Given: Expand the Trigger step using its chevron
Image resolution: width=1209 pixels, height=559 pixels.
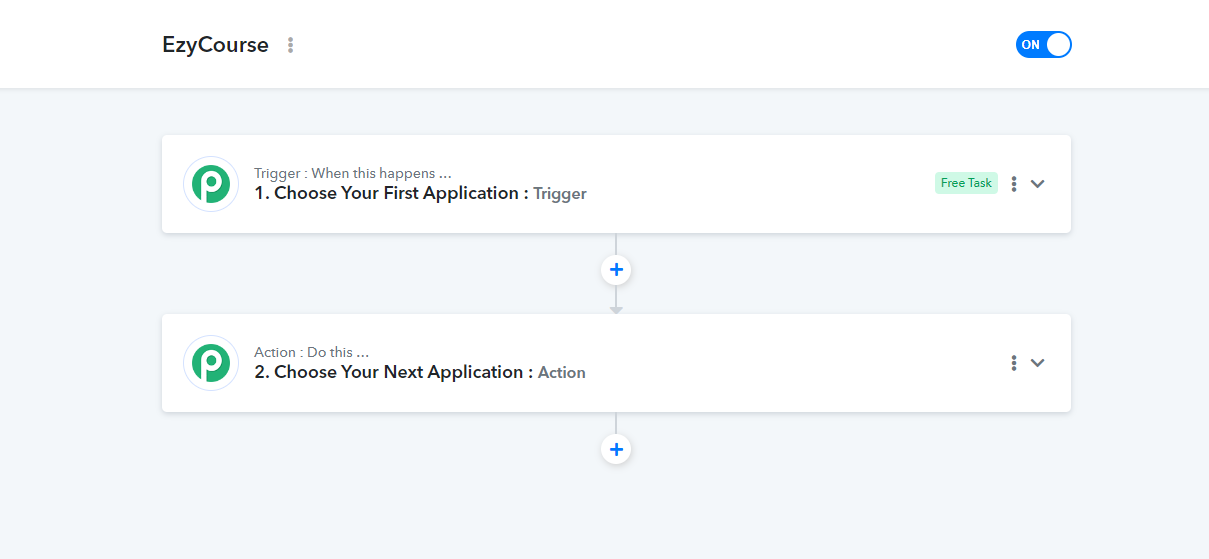Looking at the screenshot, I should point(1038,184).
